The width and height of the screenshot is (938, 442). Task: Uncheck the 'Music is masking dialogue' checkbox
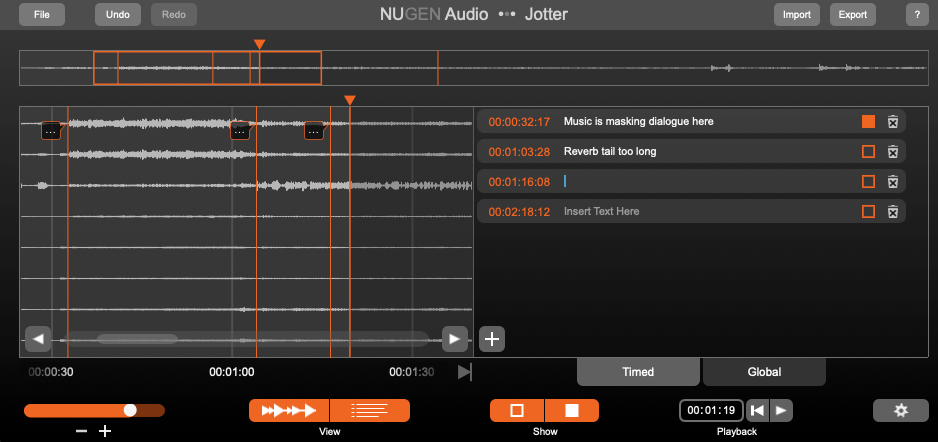(868, 122)
